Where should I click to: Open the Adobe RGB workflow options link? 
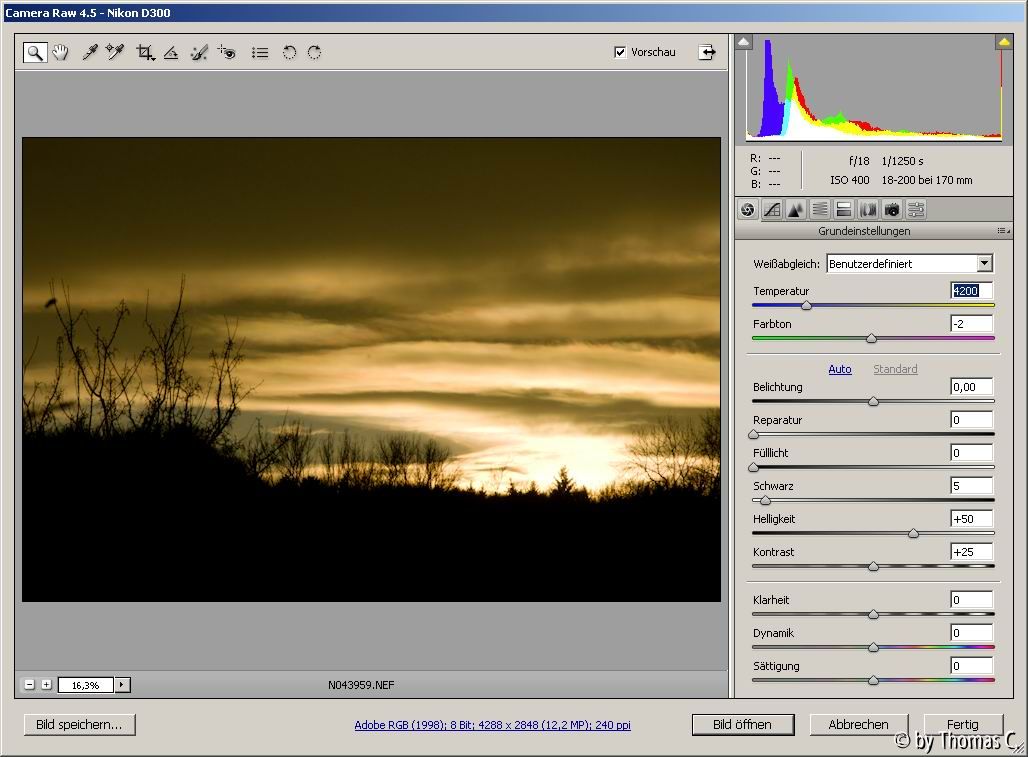(492, 725)
